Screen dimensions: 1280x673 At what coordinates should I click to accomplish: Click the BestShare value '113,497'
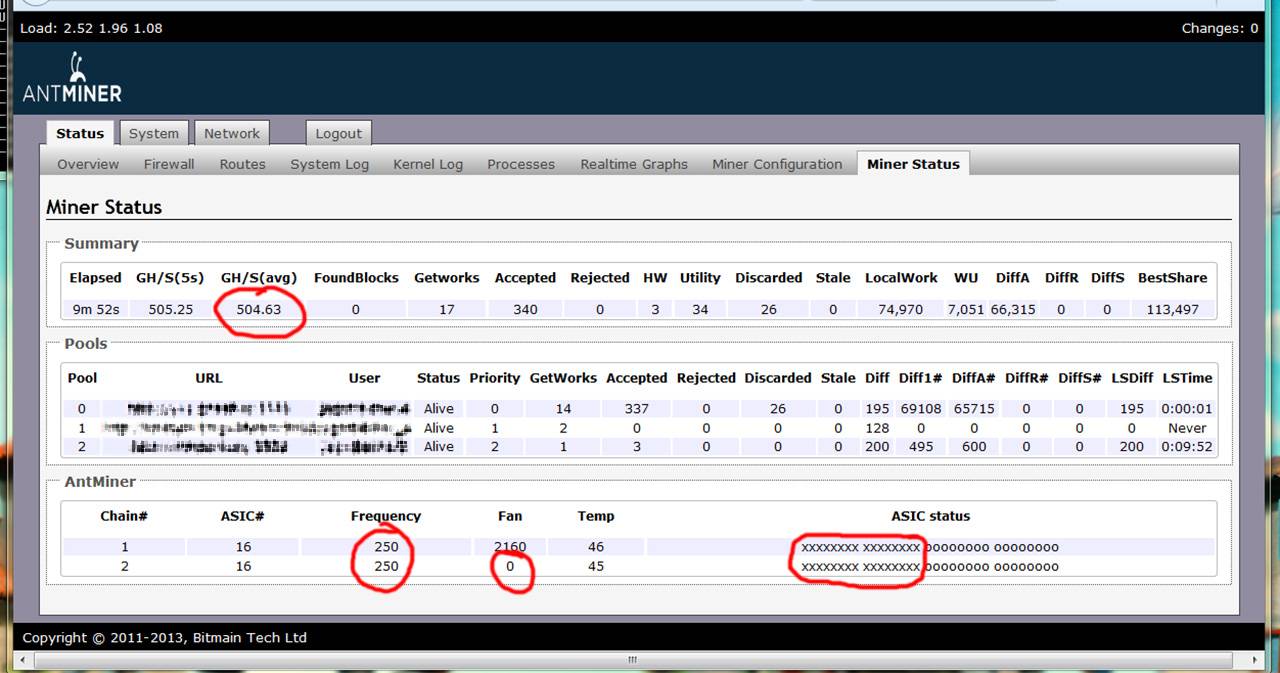tap(1172, 309)
